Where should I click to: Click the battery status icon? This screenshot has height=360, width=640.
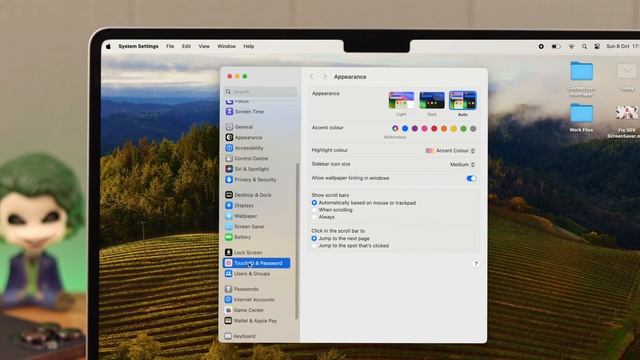(556, 47)
